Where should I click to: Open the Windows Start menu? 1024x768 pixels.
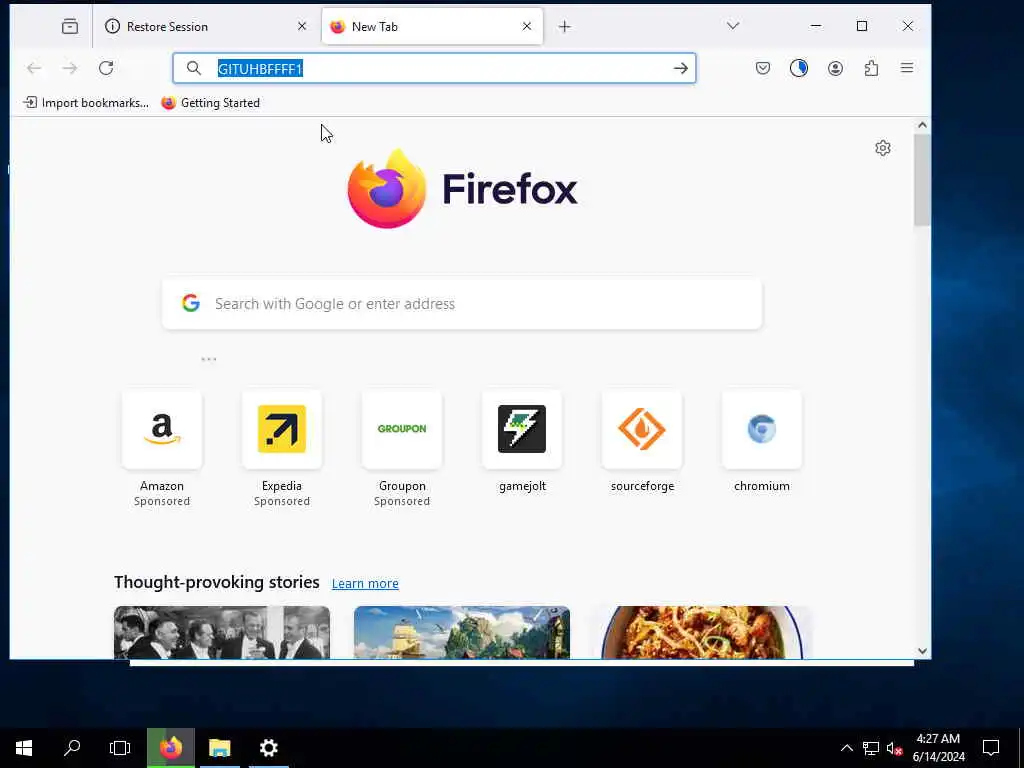point(24,748)
